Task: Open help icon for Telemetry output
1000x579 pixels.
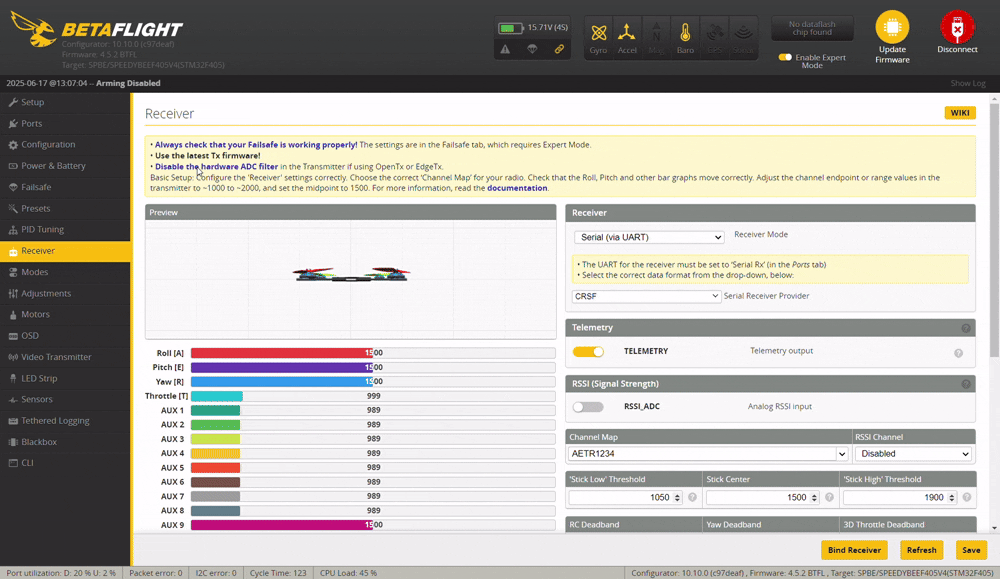Action: click(958, 353)
